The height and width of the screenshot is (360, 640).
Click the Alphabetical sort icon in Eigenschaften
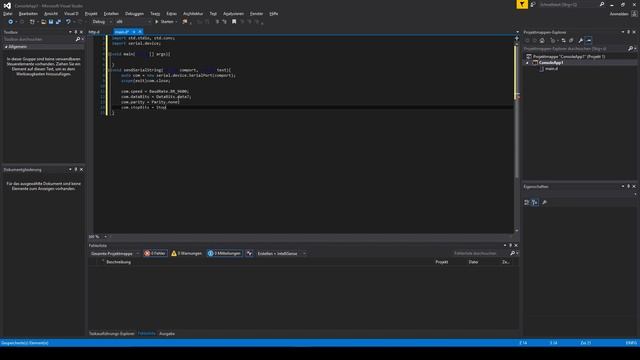[534, 202]
